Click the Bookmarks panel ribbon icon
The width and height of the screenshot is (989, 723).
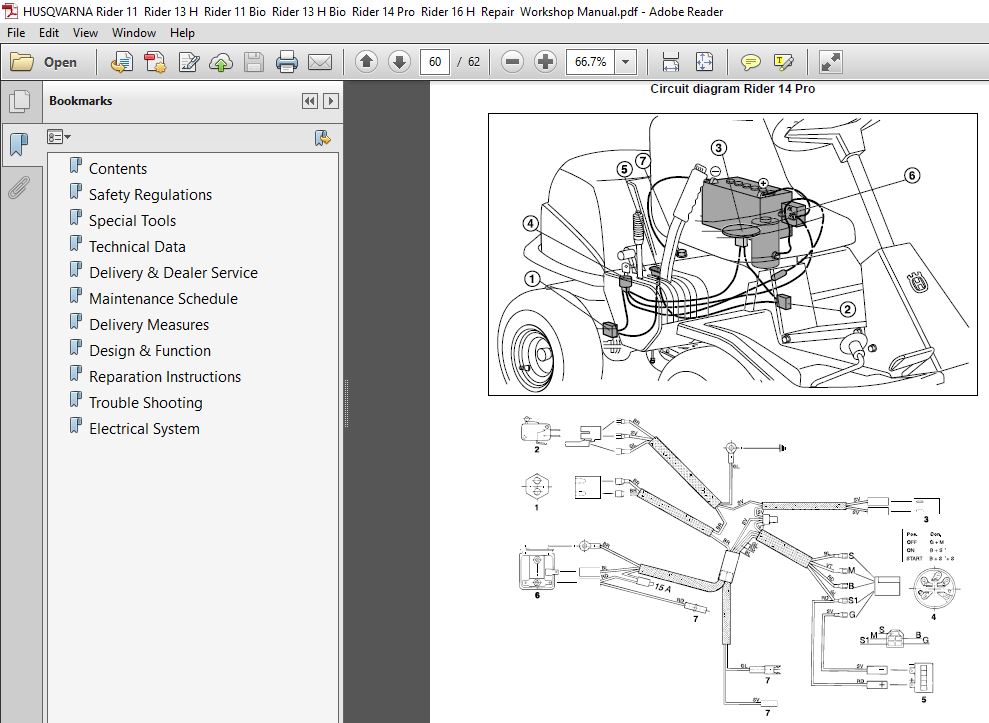[20, 144]
